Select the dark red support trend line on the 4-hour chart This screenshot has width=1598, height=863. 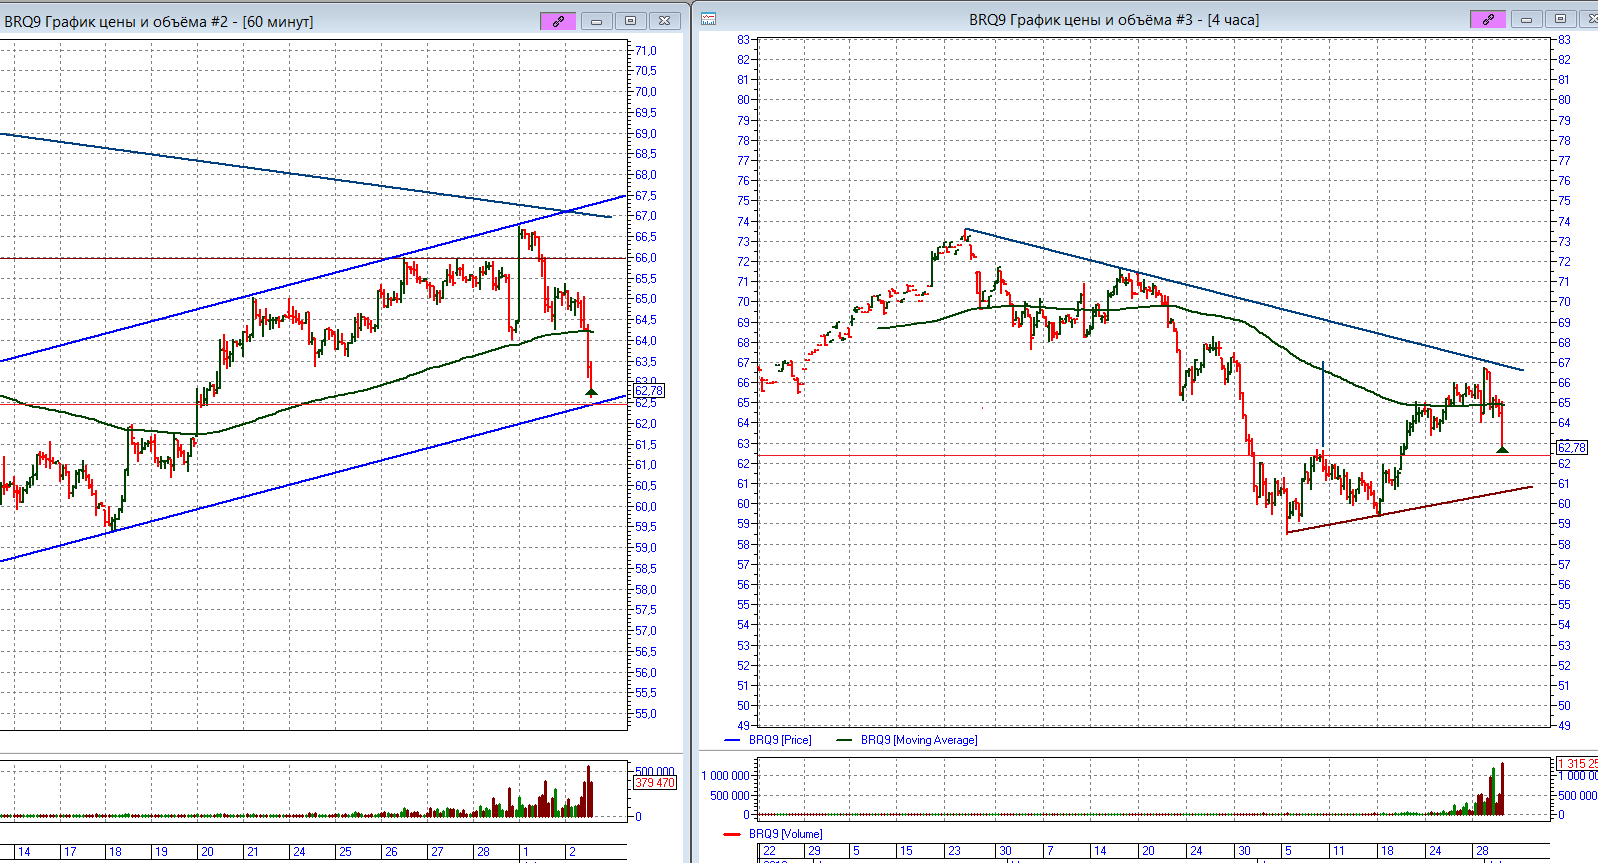tap(1410, 509)
